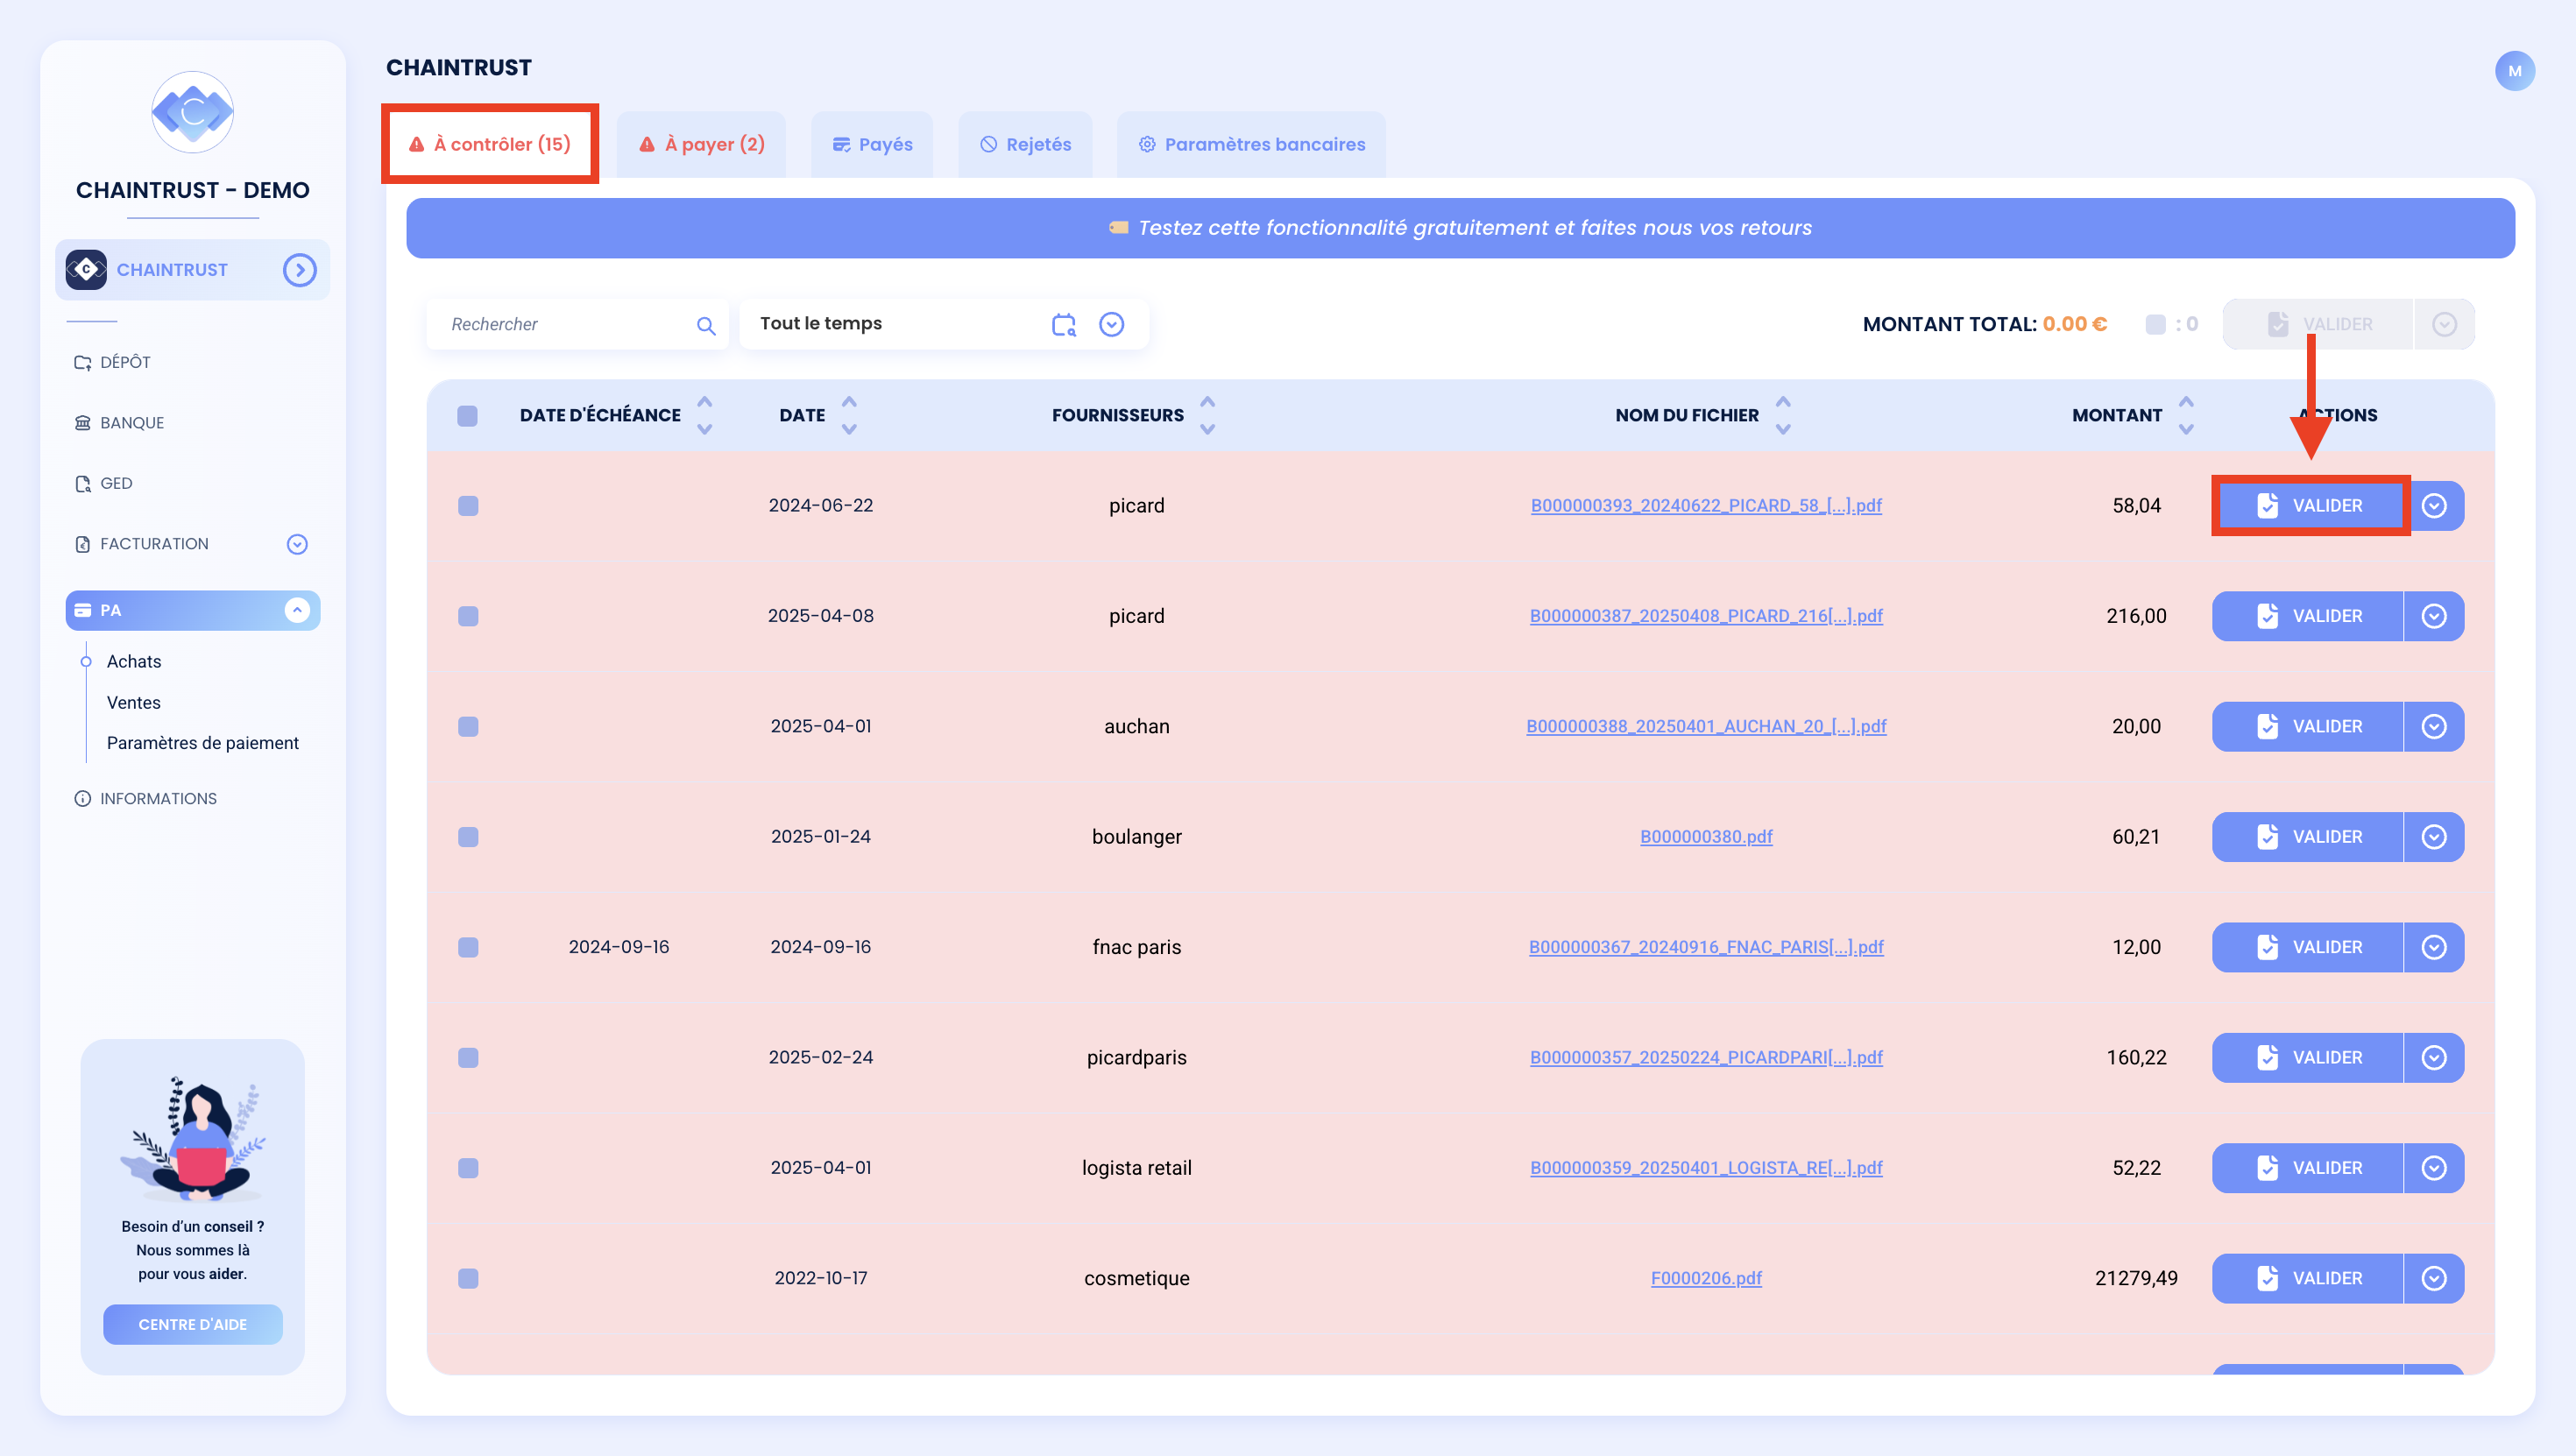
Task: Validate the fnac paris invoice
Action: tap(2307, 947)
